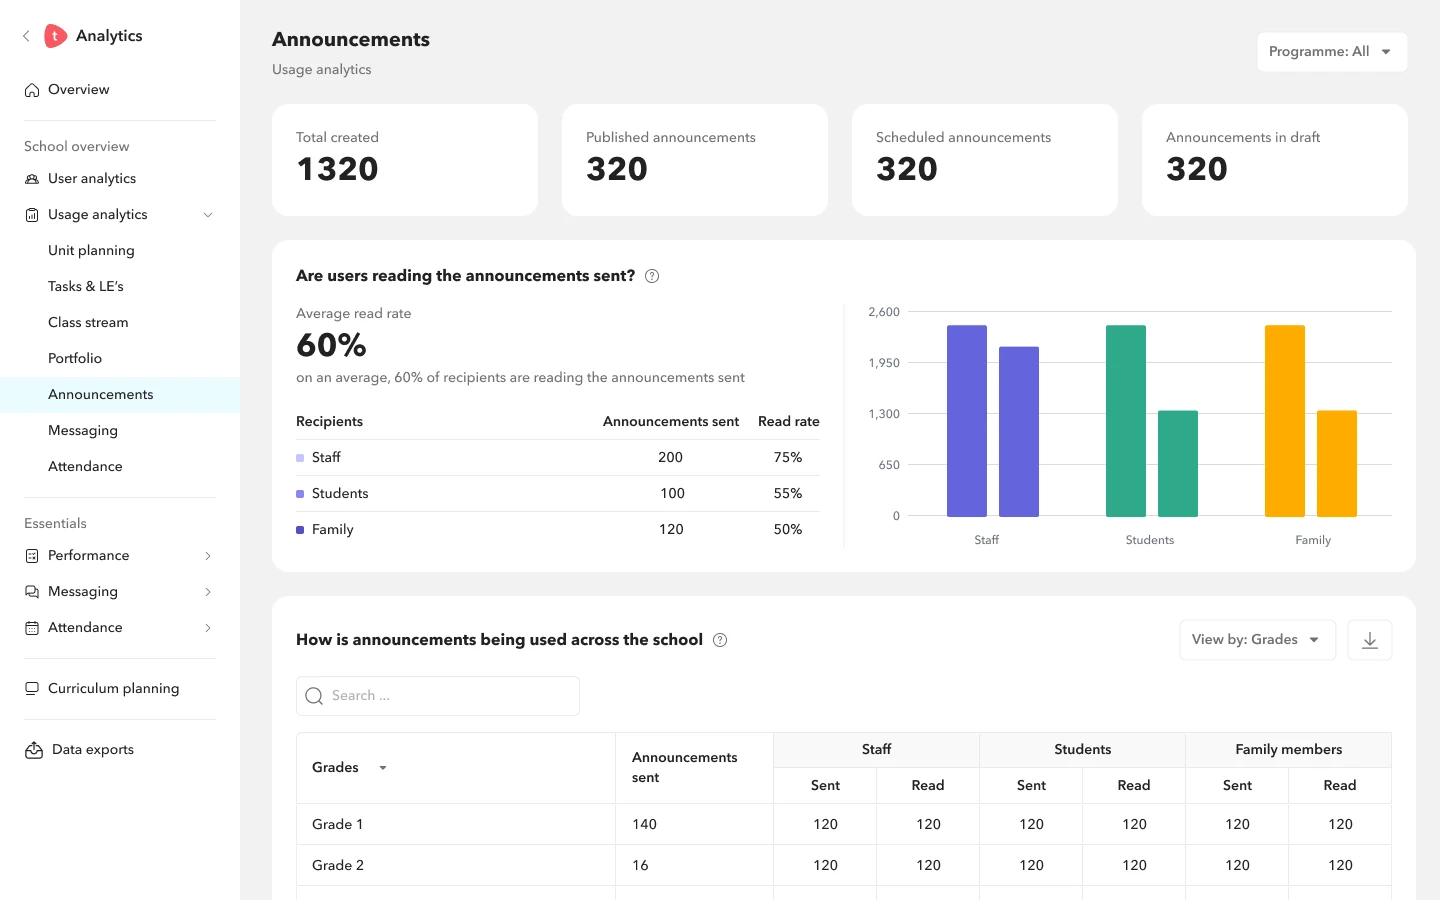Open the View by: Grades dropdown
The height and width of the screenshot is (900, 1440).
click(x=1258, y=640)
